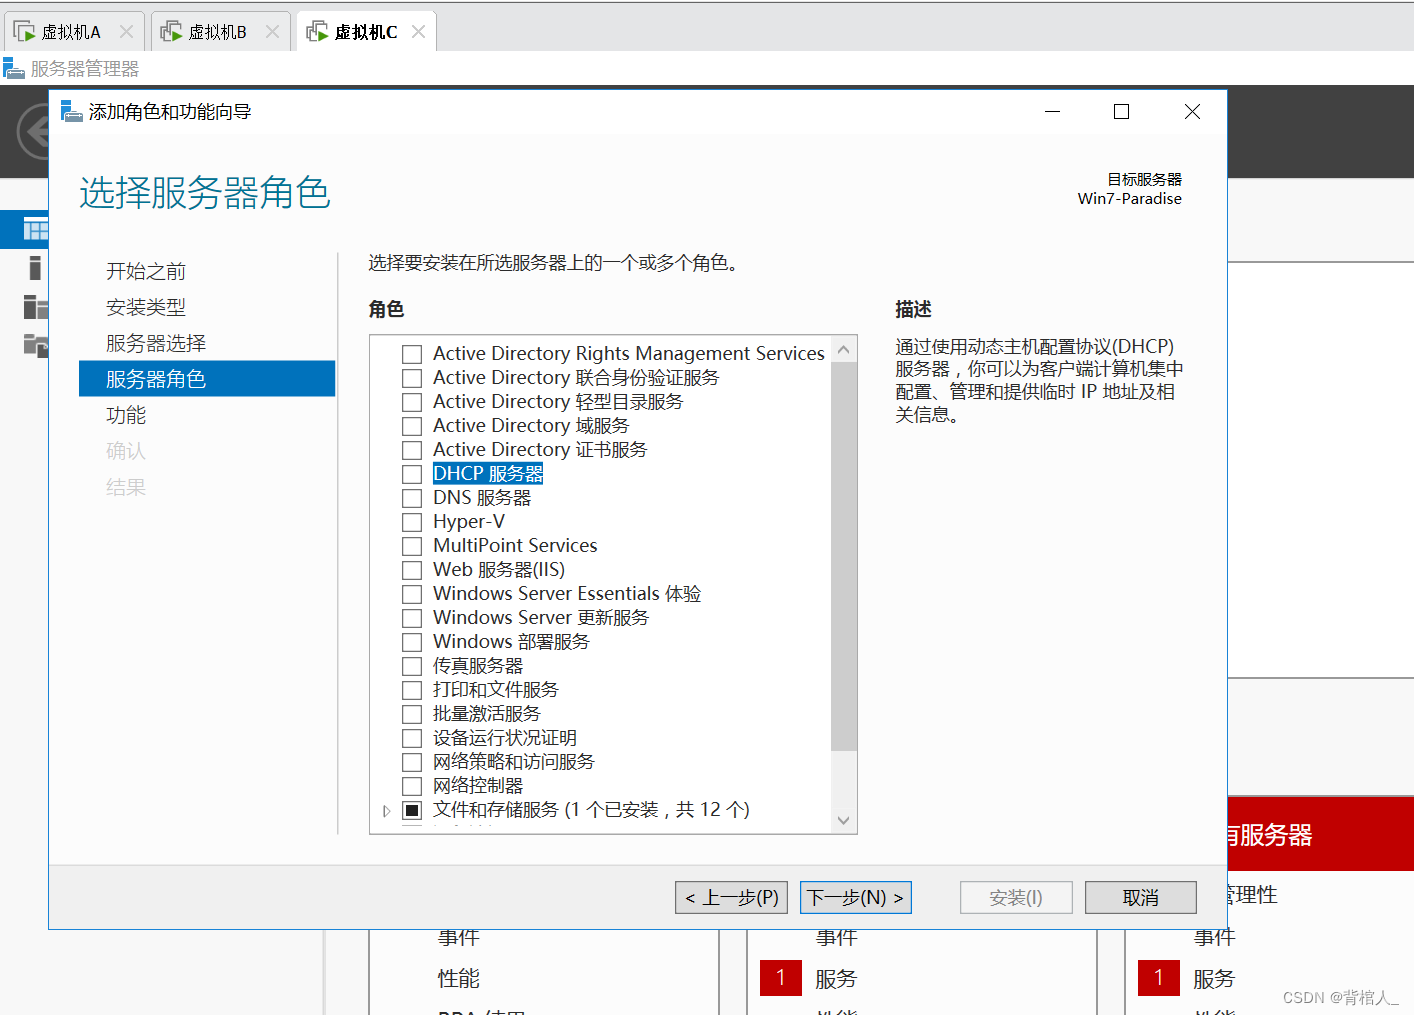This screenshot has height=1015, width=1414.
Task: Click 事件 in the middle Server Manager tile
Action: coord(837,937)
